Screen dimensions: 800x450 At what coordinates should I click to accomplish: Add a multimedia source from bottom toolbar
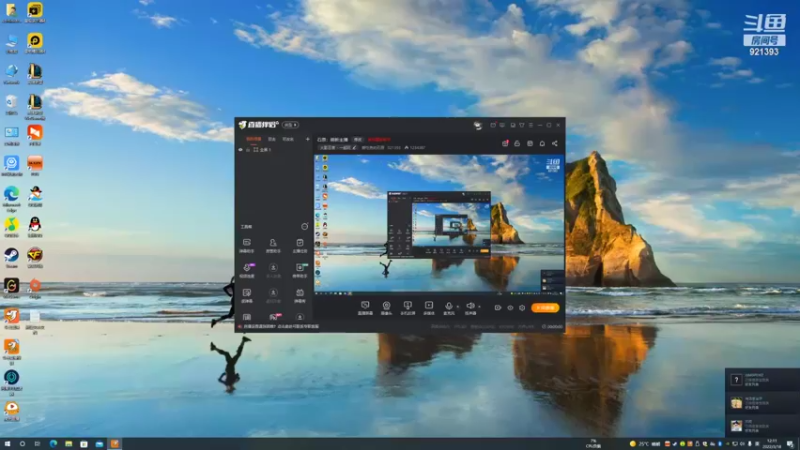tap(429, 308)
